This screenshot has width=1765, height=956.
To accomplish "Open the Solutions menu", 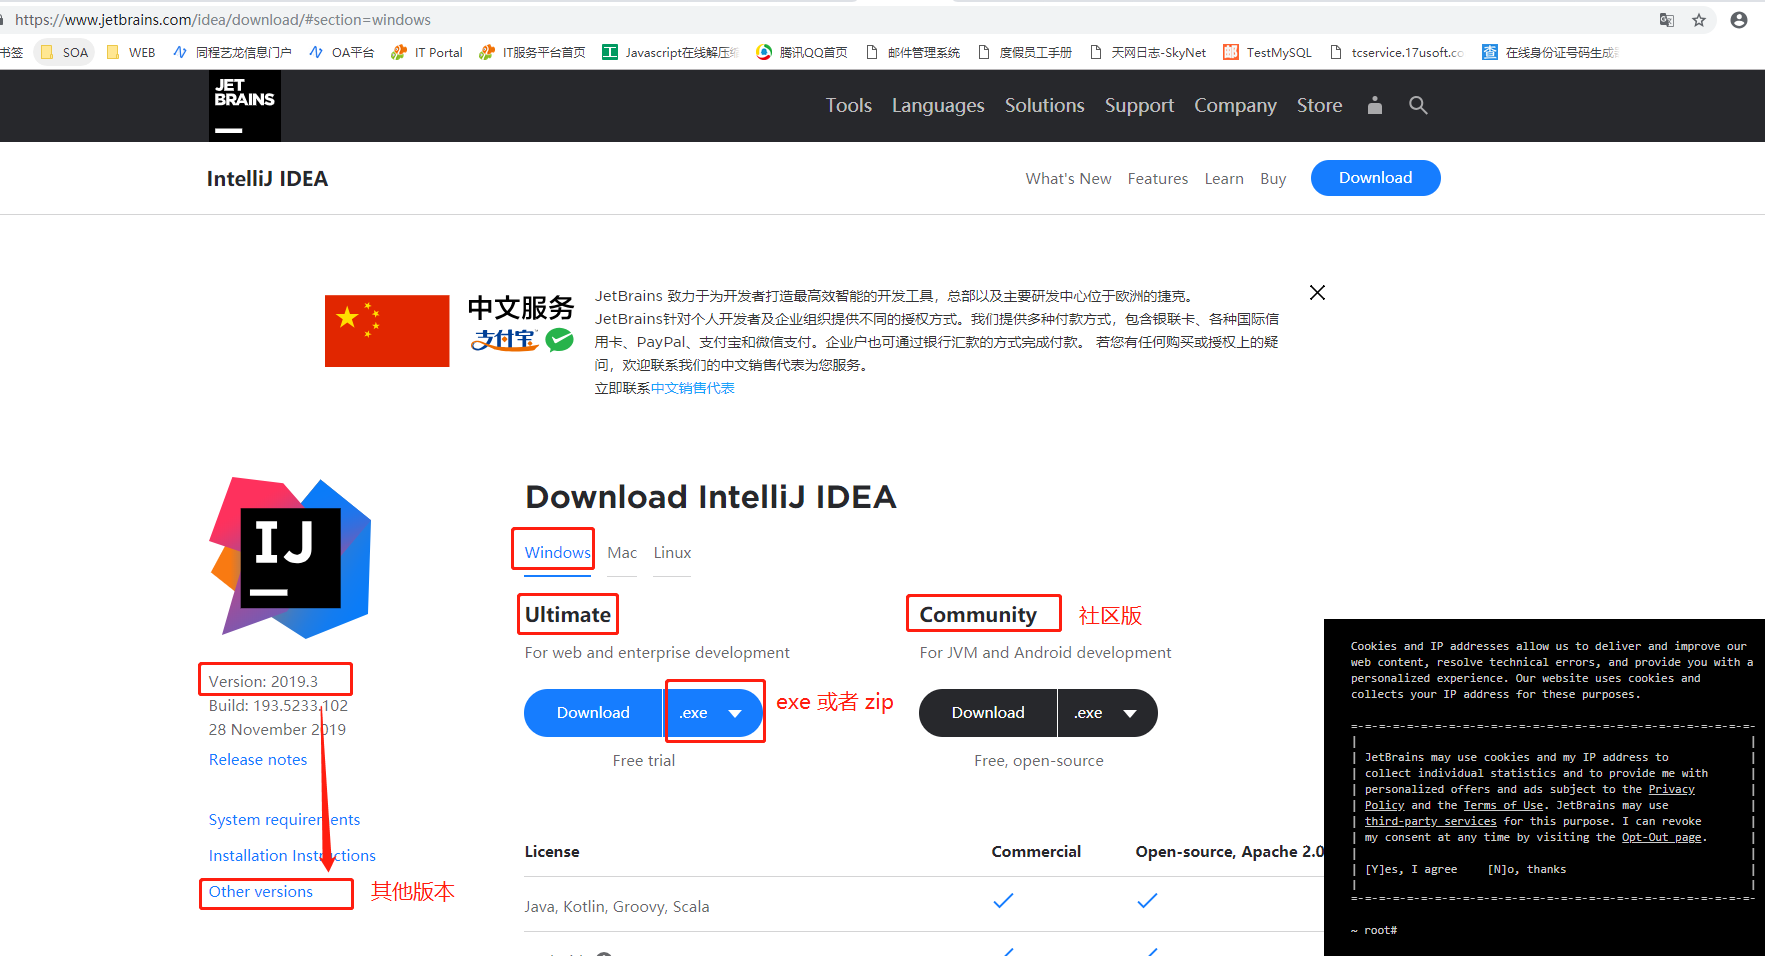I will click(1045, 105).
